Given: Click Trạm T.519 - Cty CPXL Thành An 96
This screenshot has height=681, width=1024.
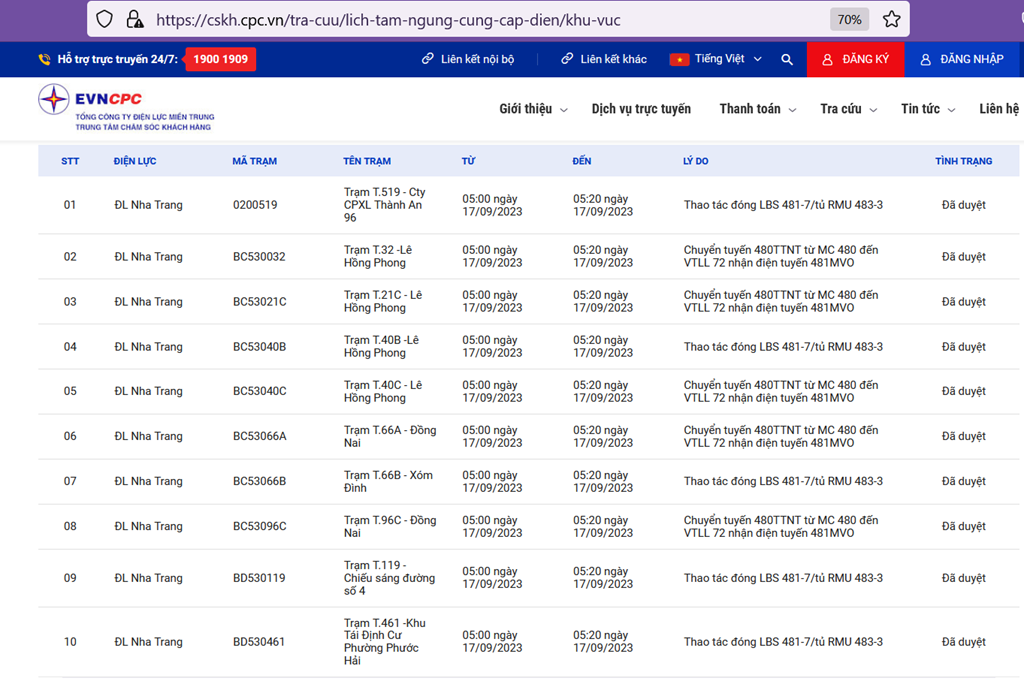Looking at the screenshot, I should 385,205.
